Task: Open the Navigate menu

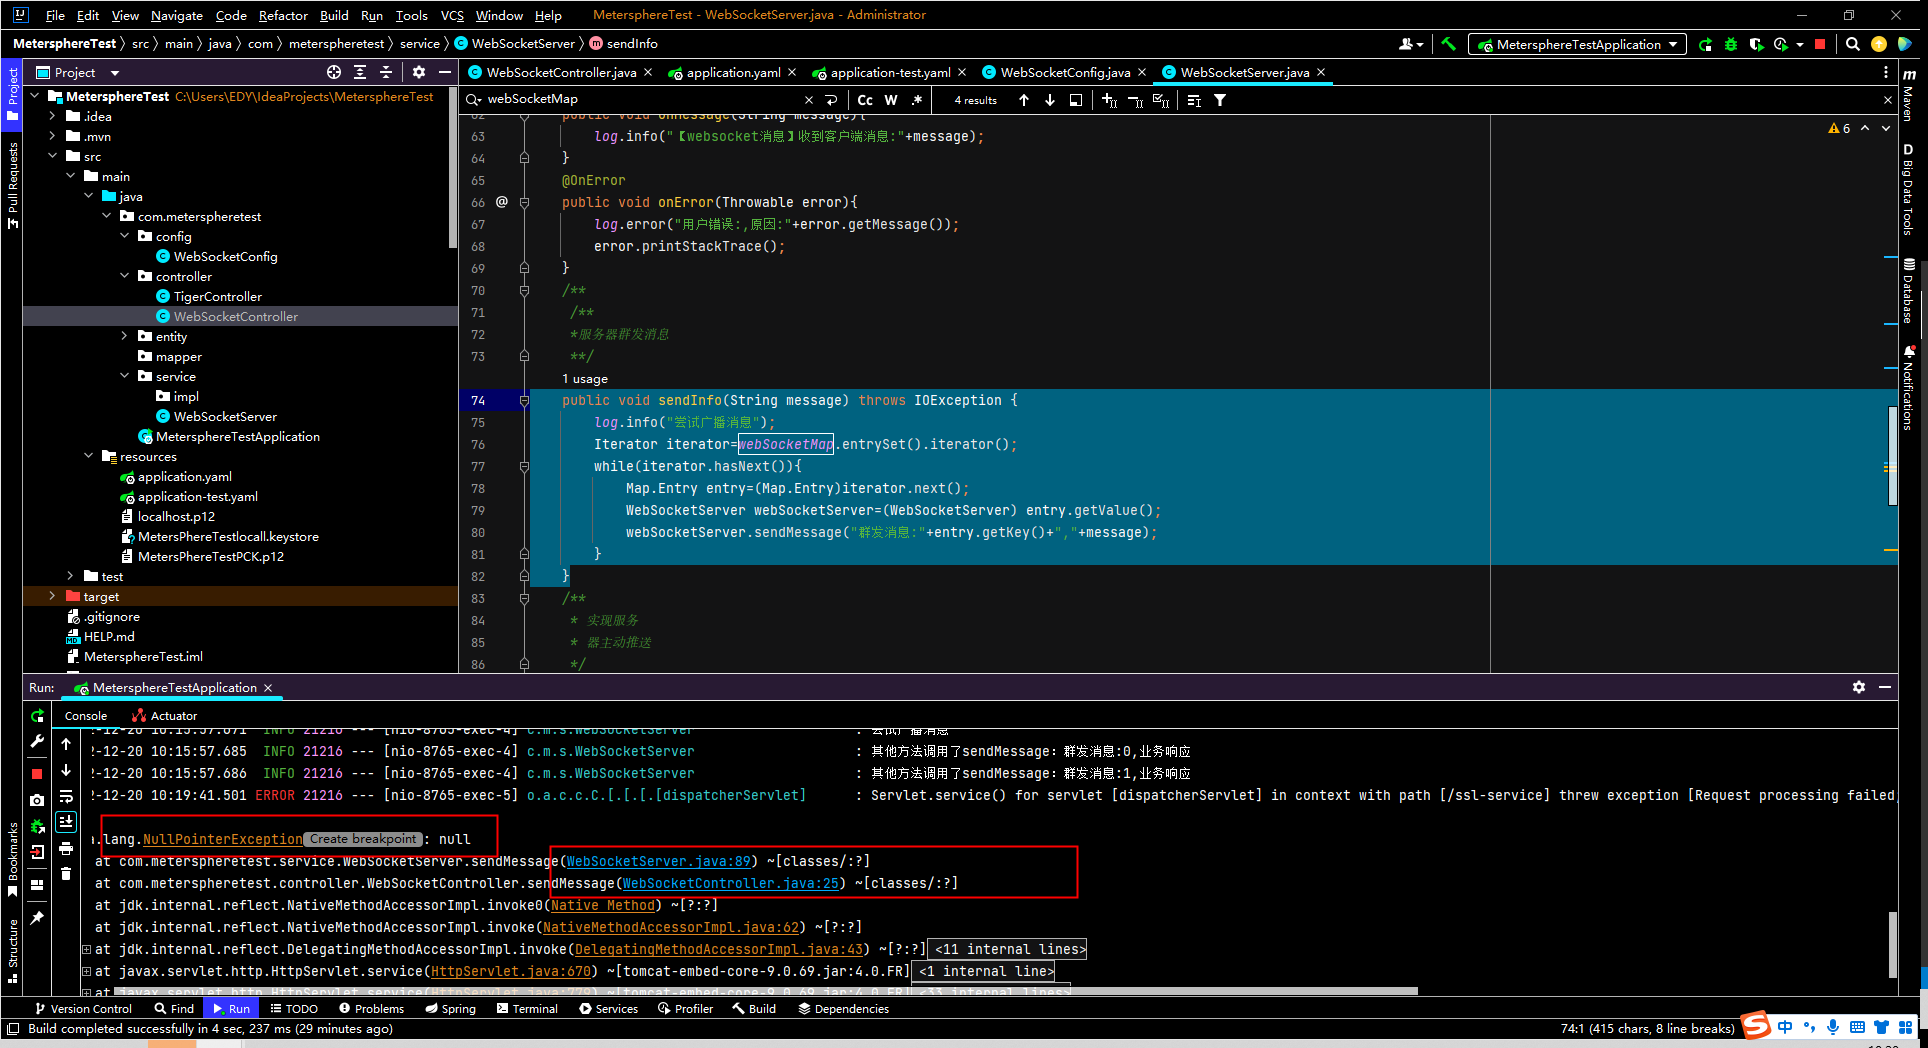Action: pos(176,15)
